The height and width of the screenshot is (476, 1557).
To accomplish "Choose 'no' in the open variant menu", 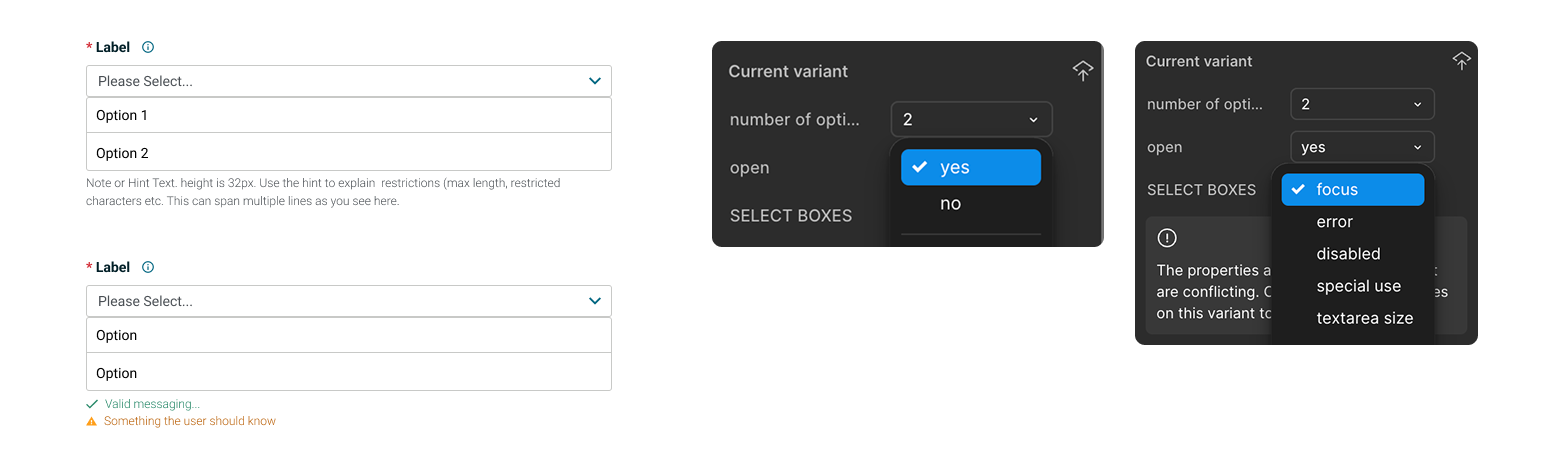I will 950,204.
